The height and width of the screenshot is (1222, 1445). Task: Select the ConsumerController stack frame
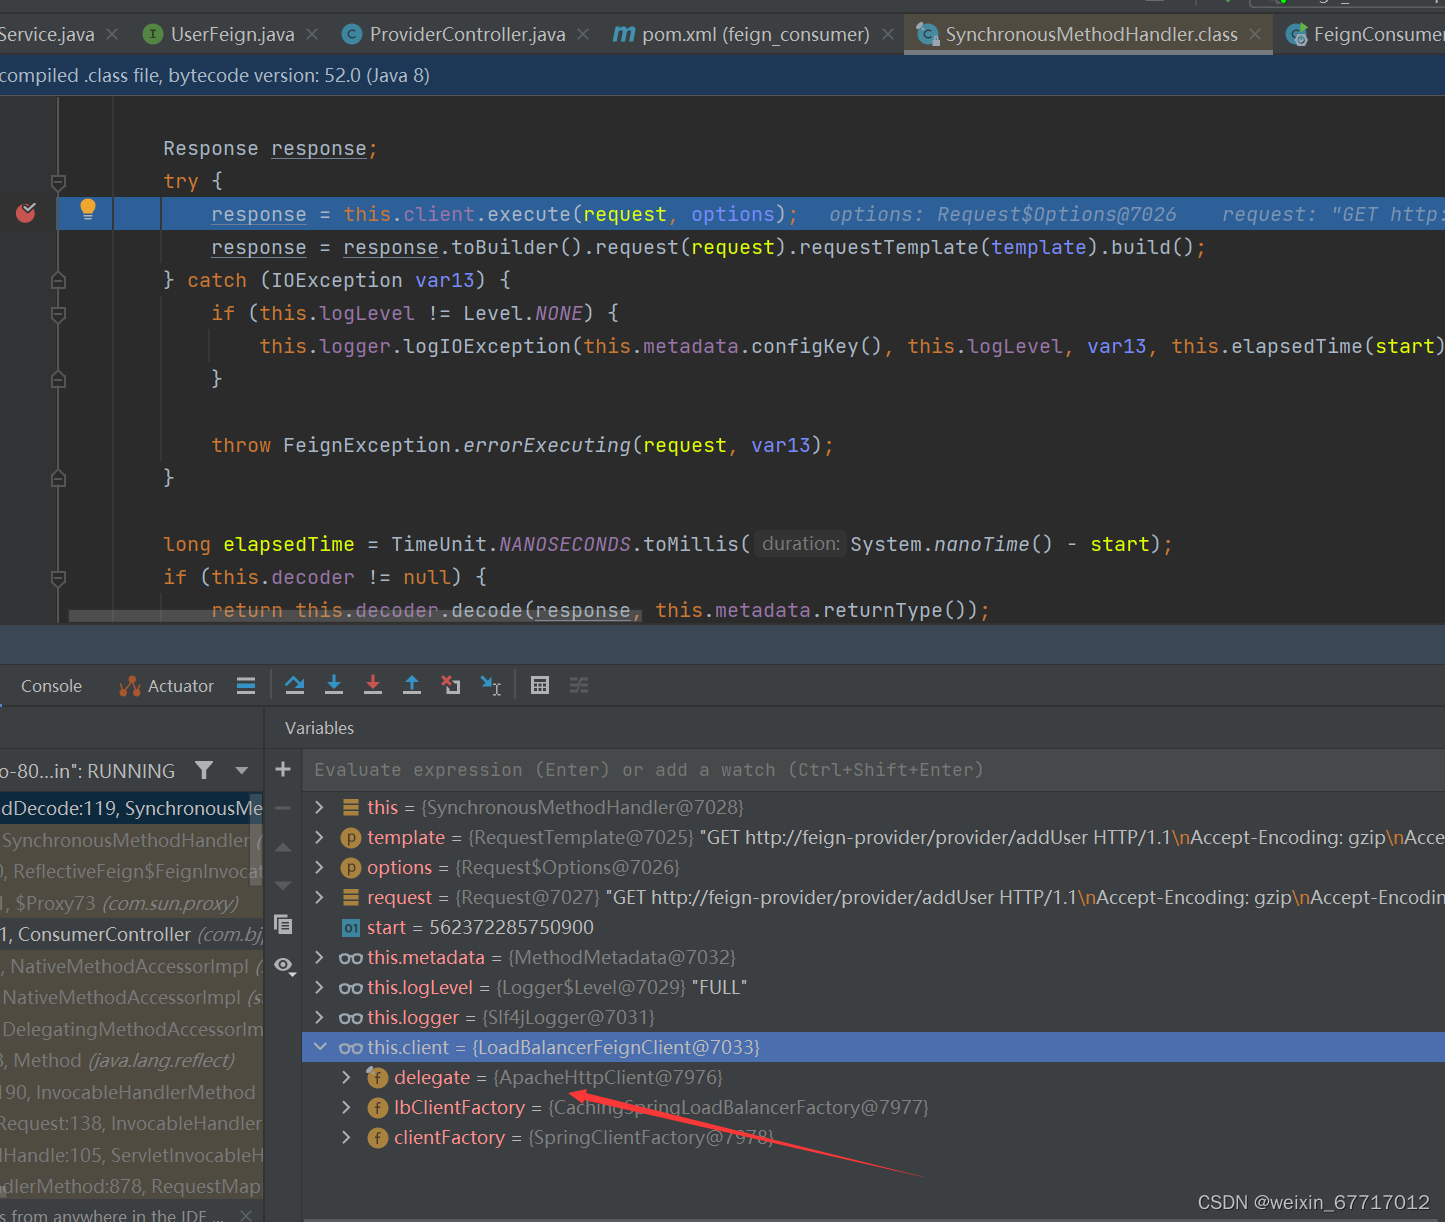[131, 934]
